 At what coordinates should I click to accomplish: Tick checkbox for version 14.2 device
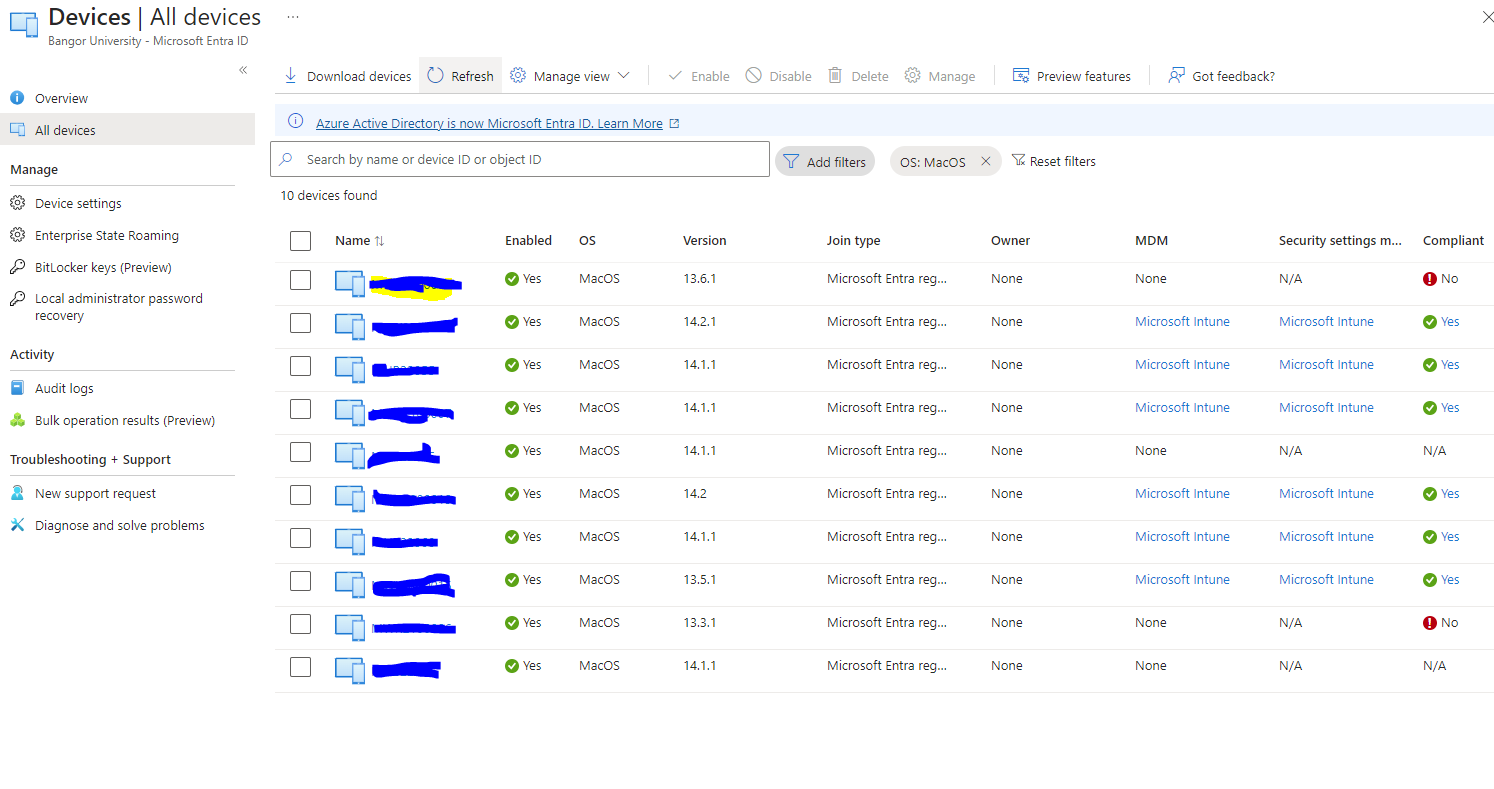click(x=300, y=495)
